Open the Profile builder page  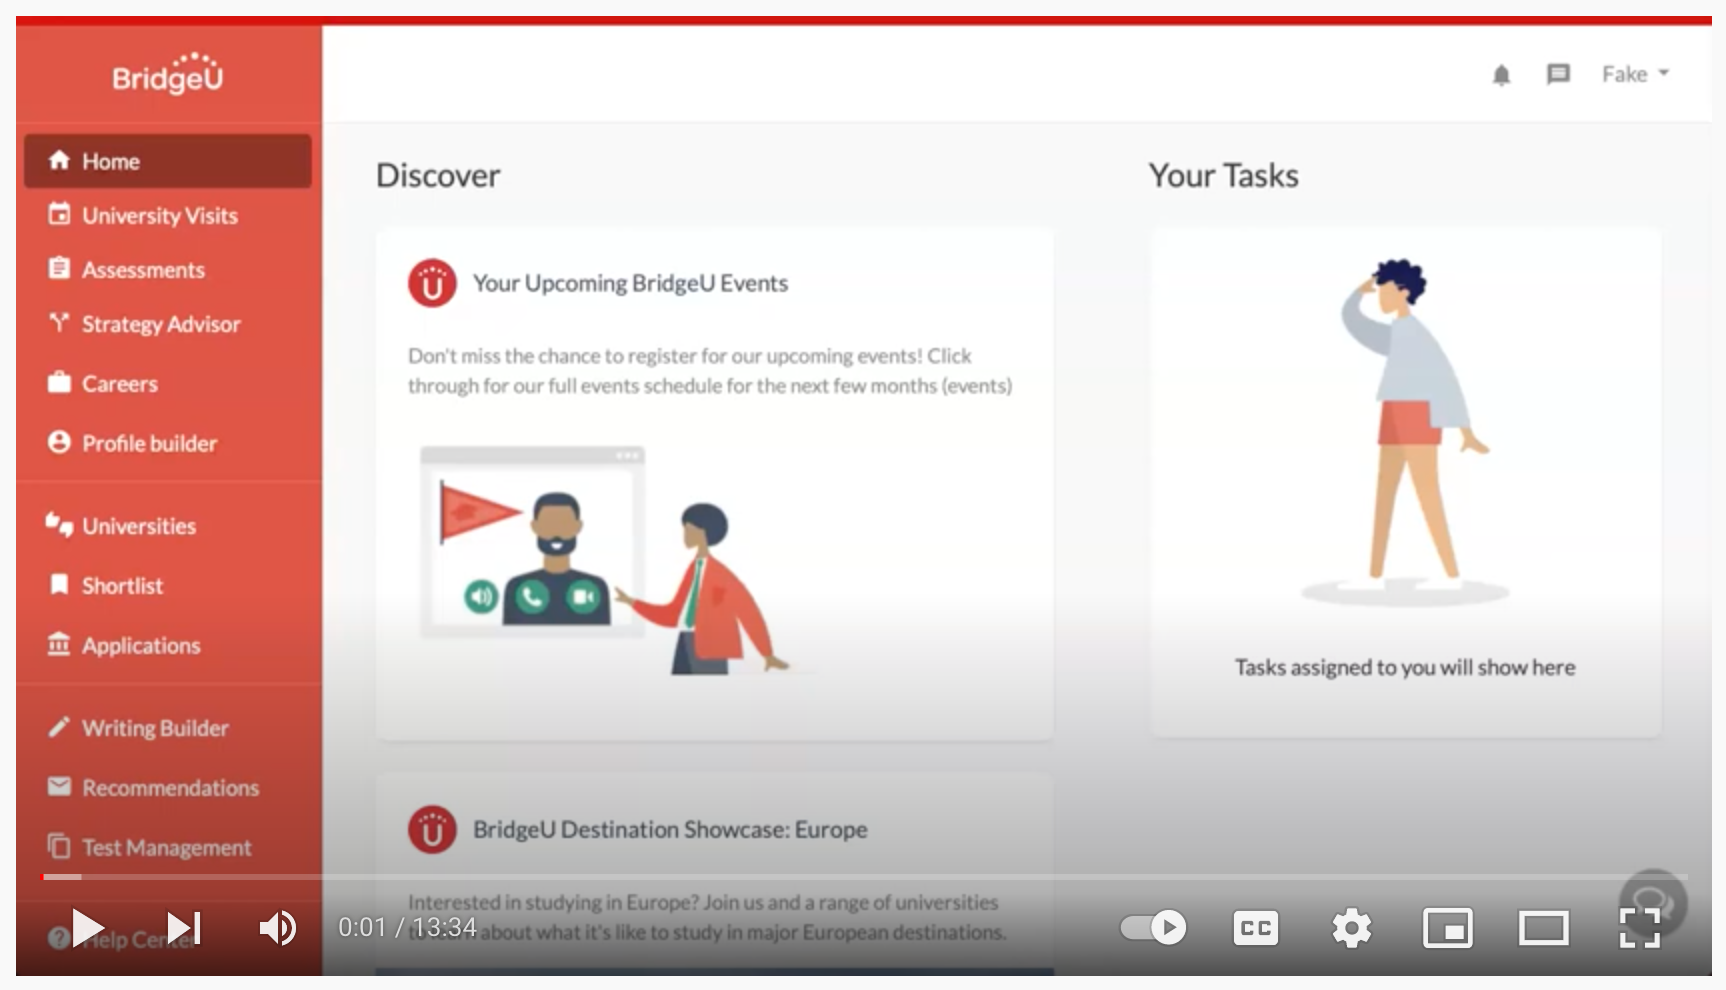click(149, 443)
